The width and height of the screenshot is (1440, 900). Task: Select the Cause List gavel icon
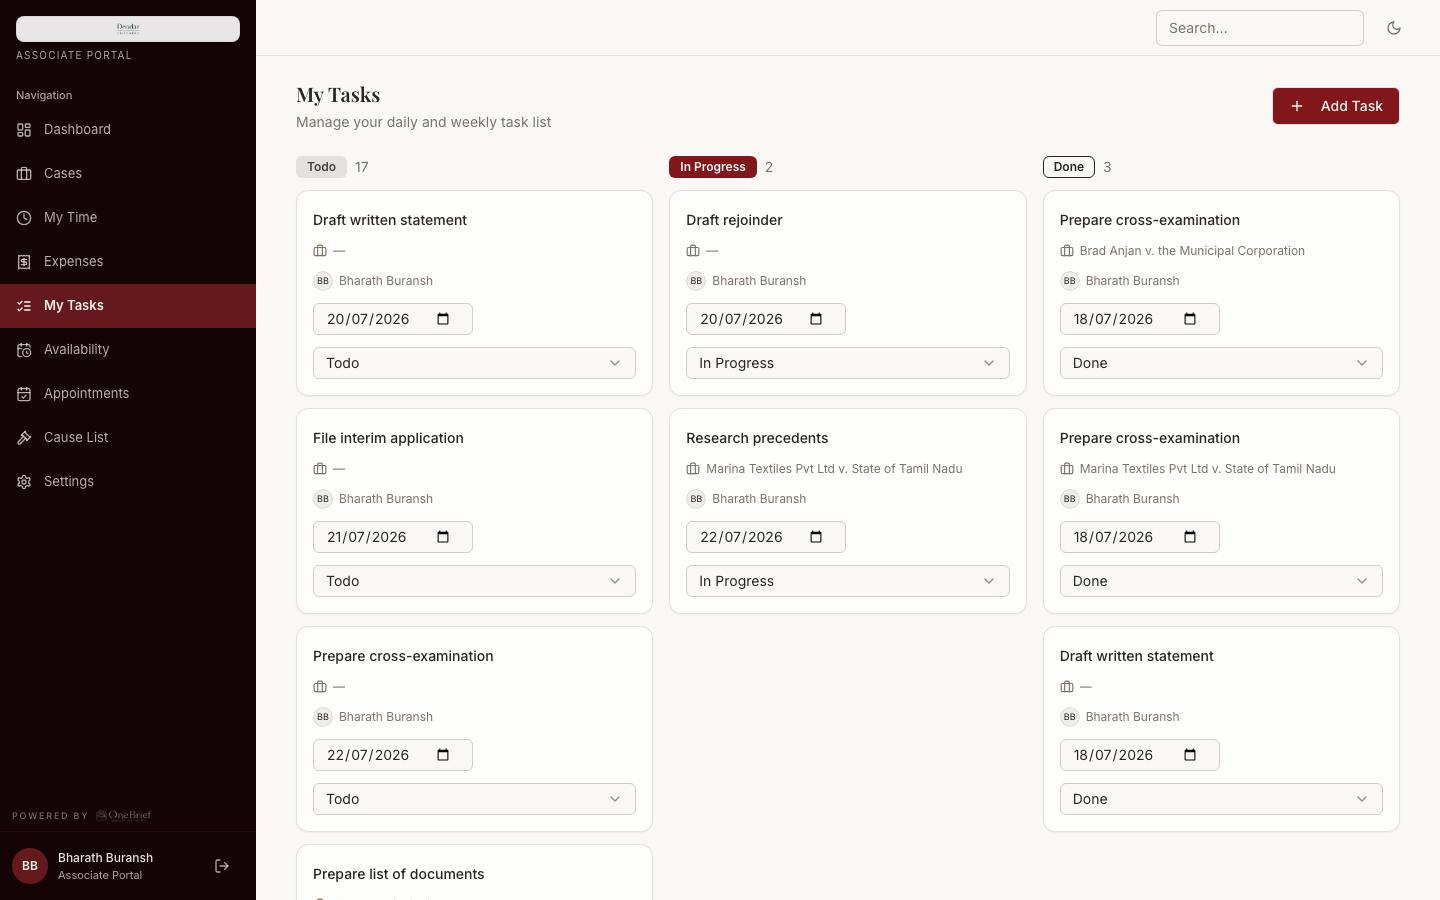(24, 438)
